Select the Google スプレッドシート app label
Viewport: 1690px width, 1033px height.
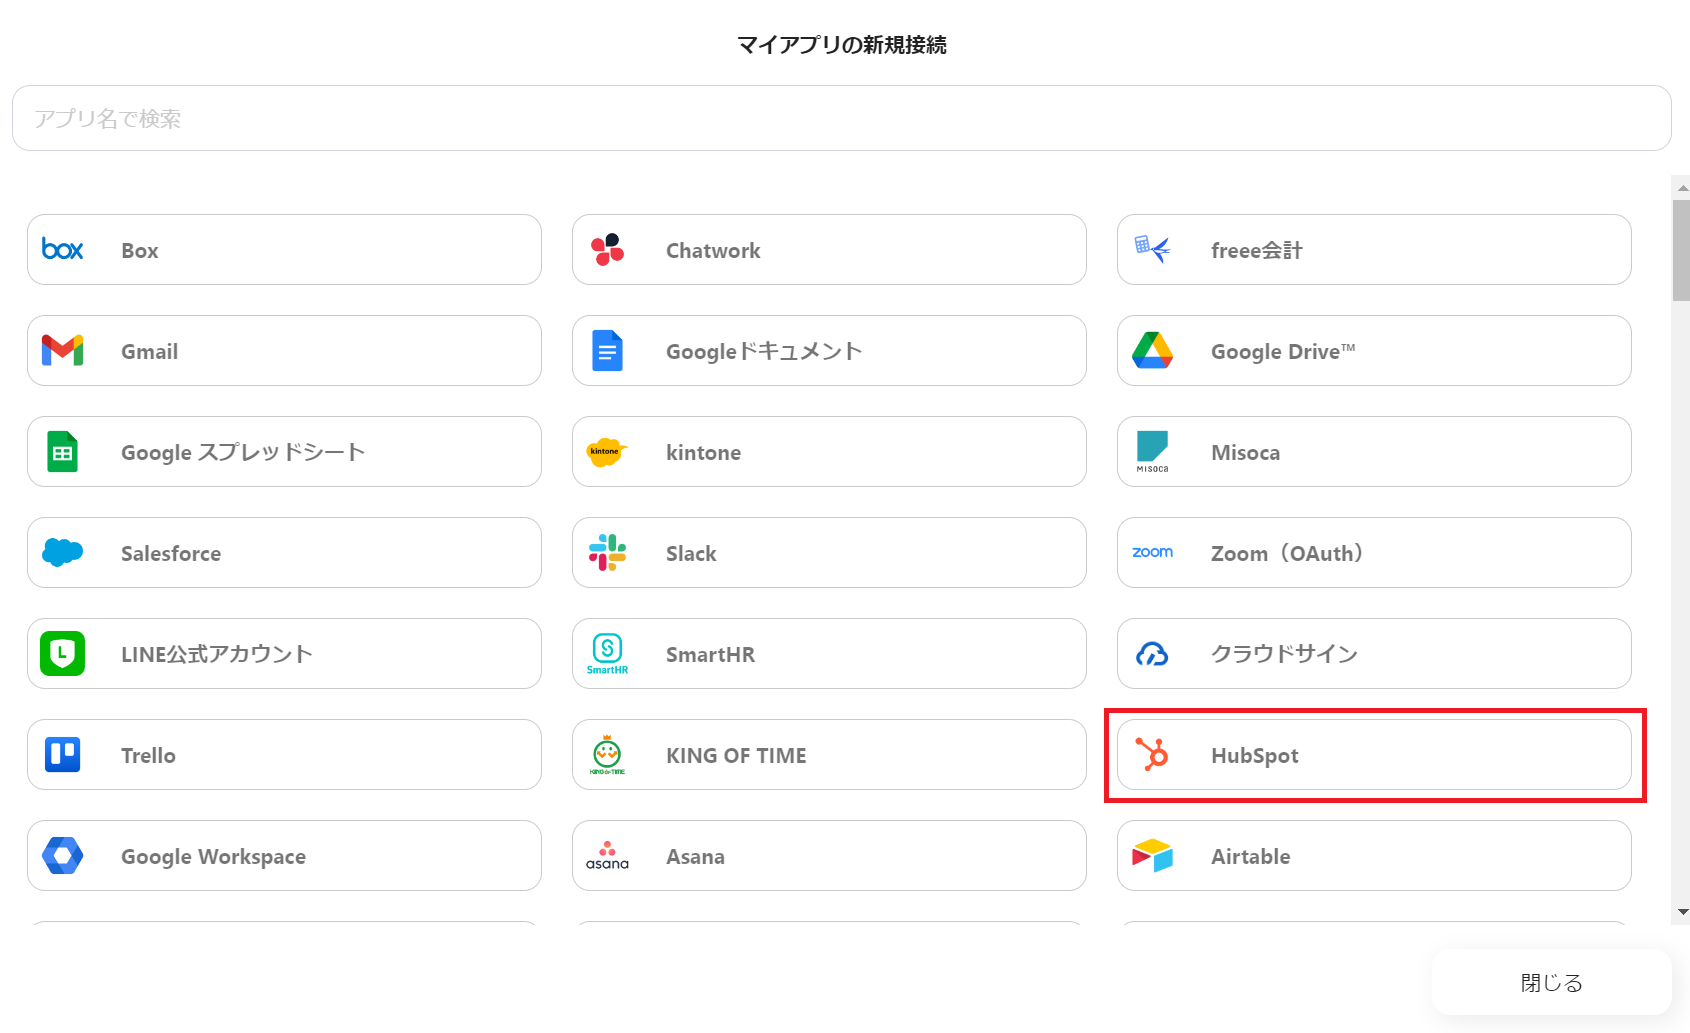click(243, 453)
